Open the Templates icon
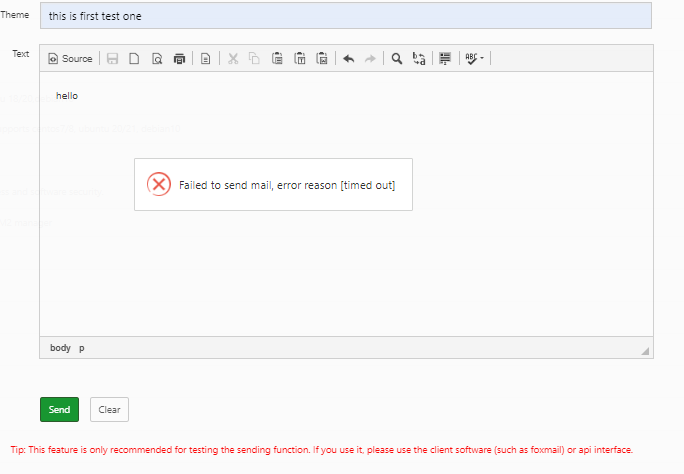Viewport: 684px width, 474px height. point(205,58)
